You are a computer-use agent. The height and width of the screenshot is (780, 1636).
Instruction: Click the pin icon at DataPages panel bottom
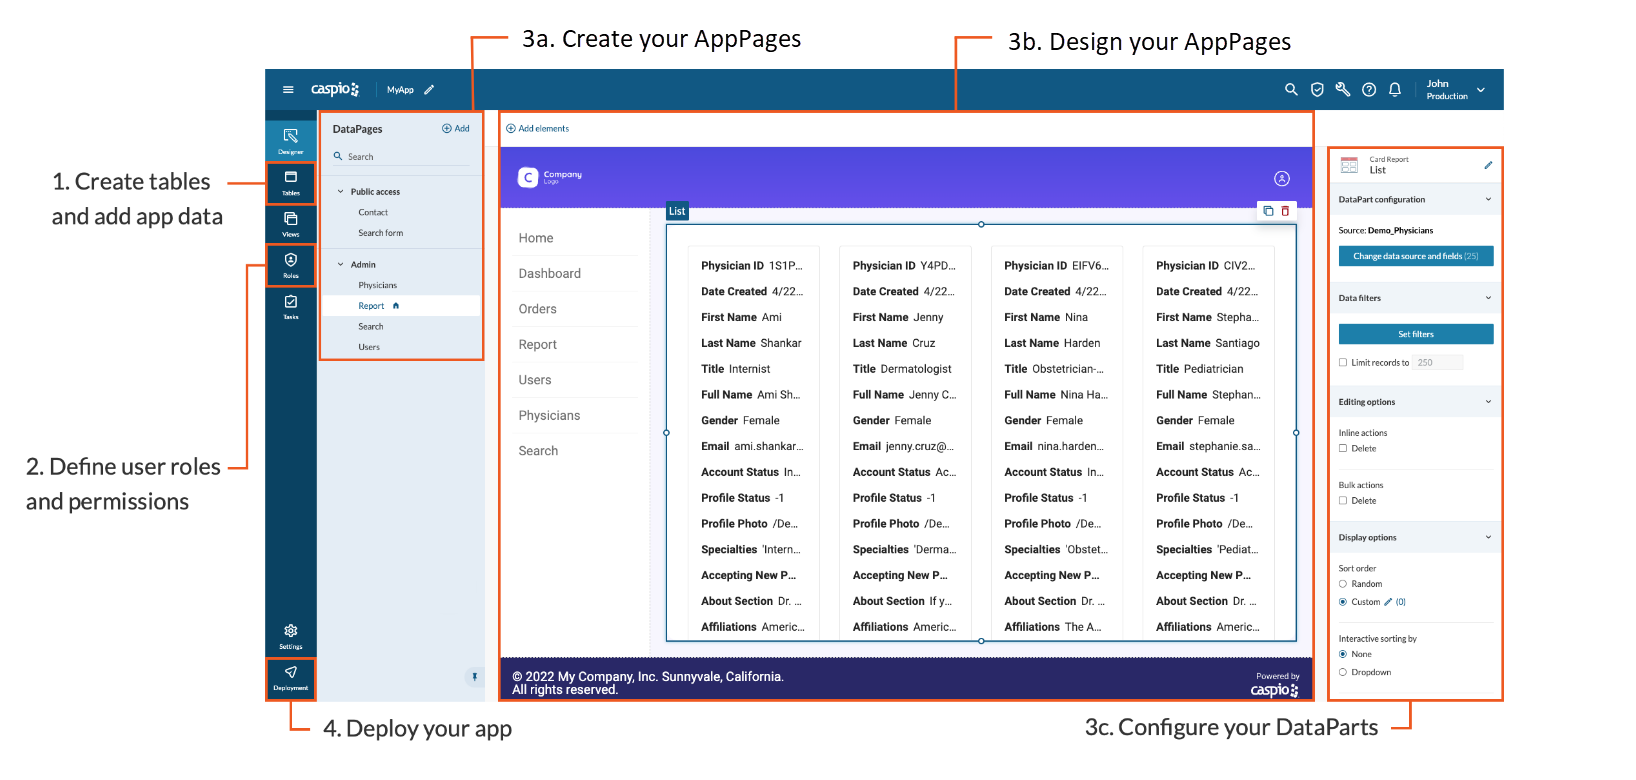coord(474,677)
